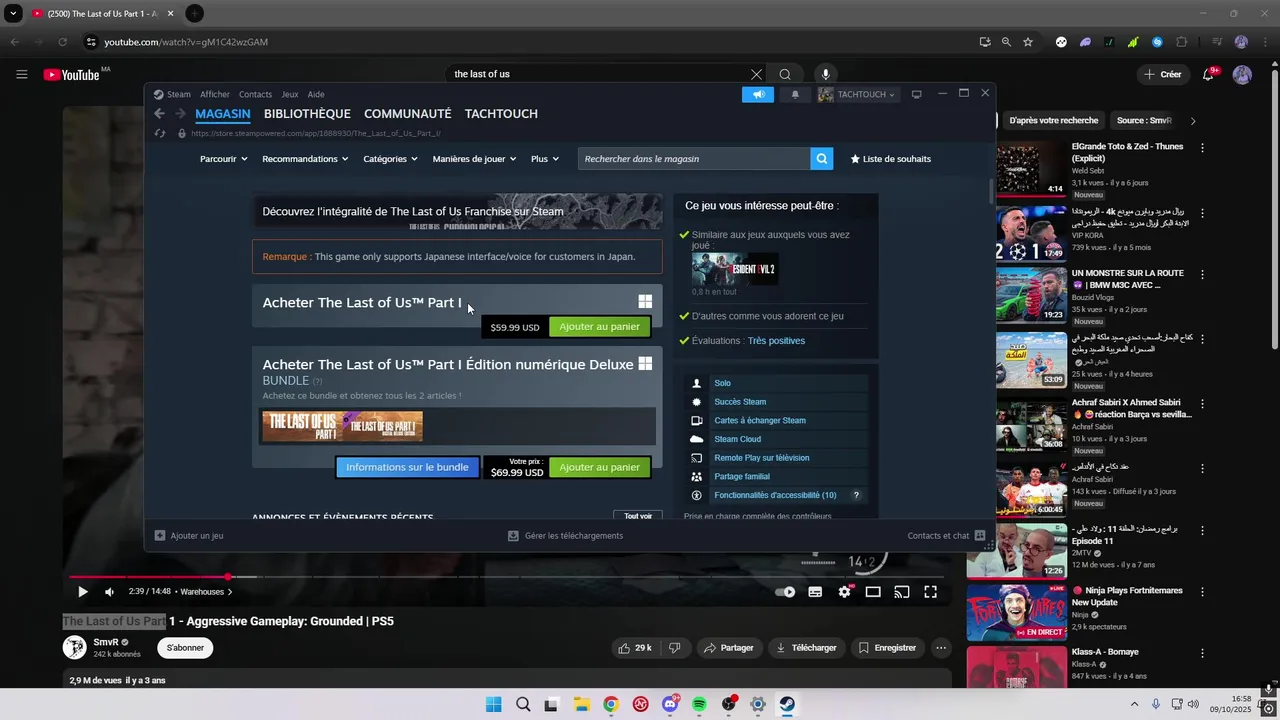The width and height of the screenshot is (1280, 720).
Task: Open the Afficher menu
Action: tap(215, 94)
